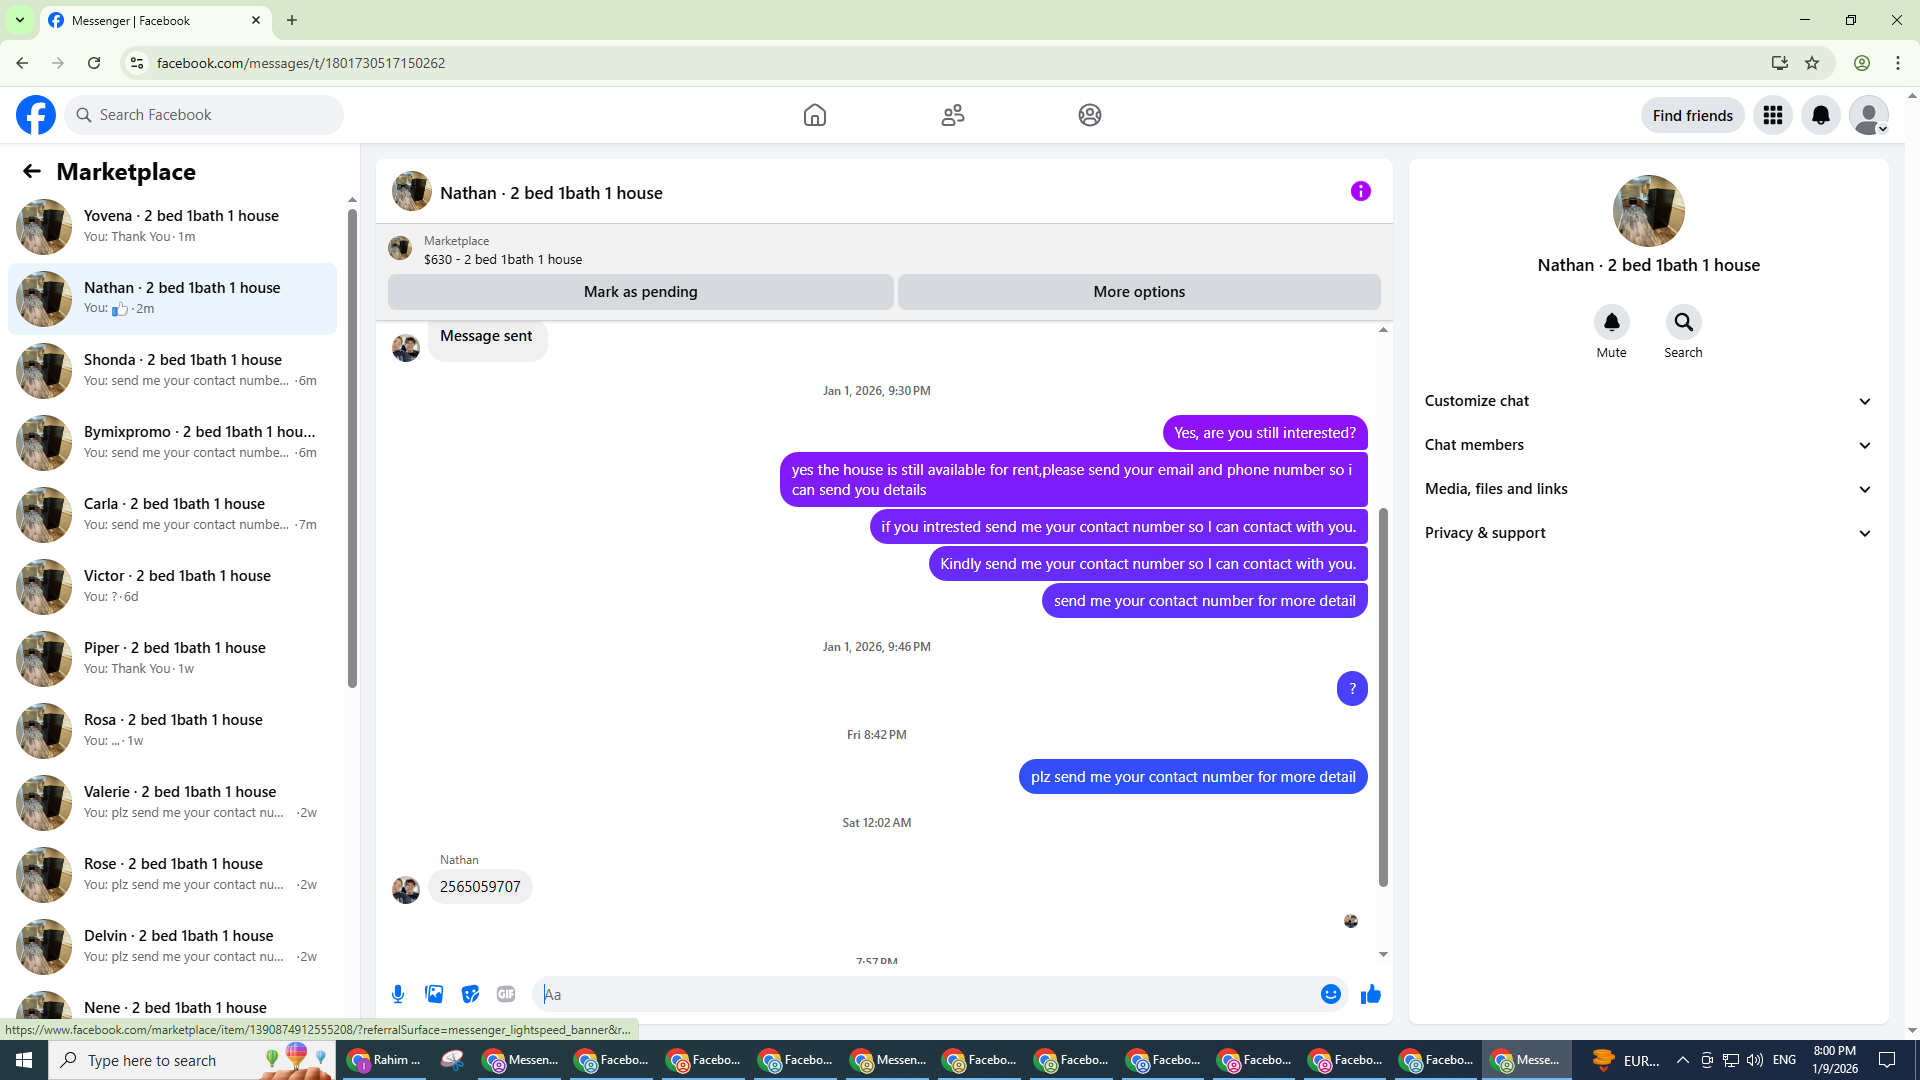Open conversation information purple icon

pos(1360,191)
